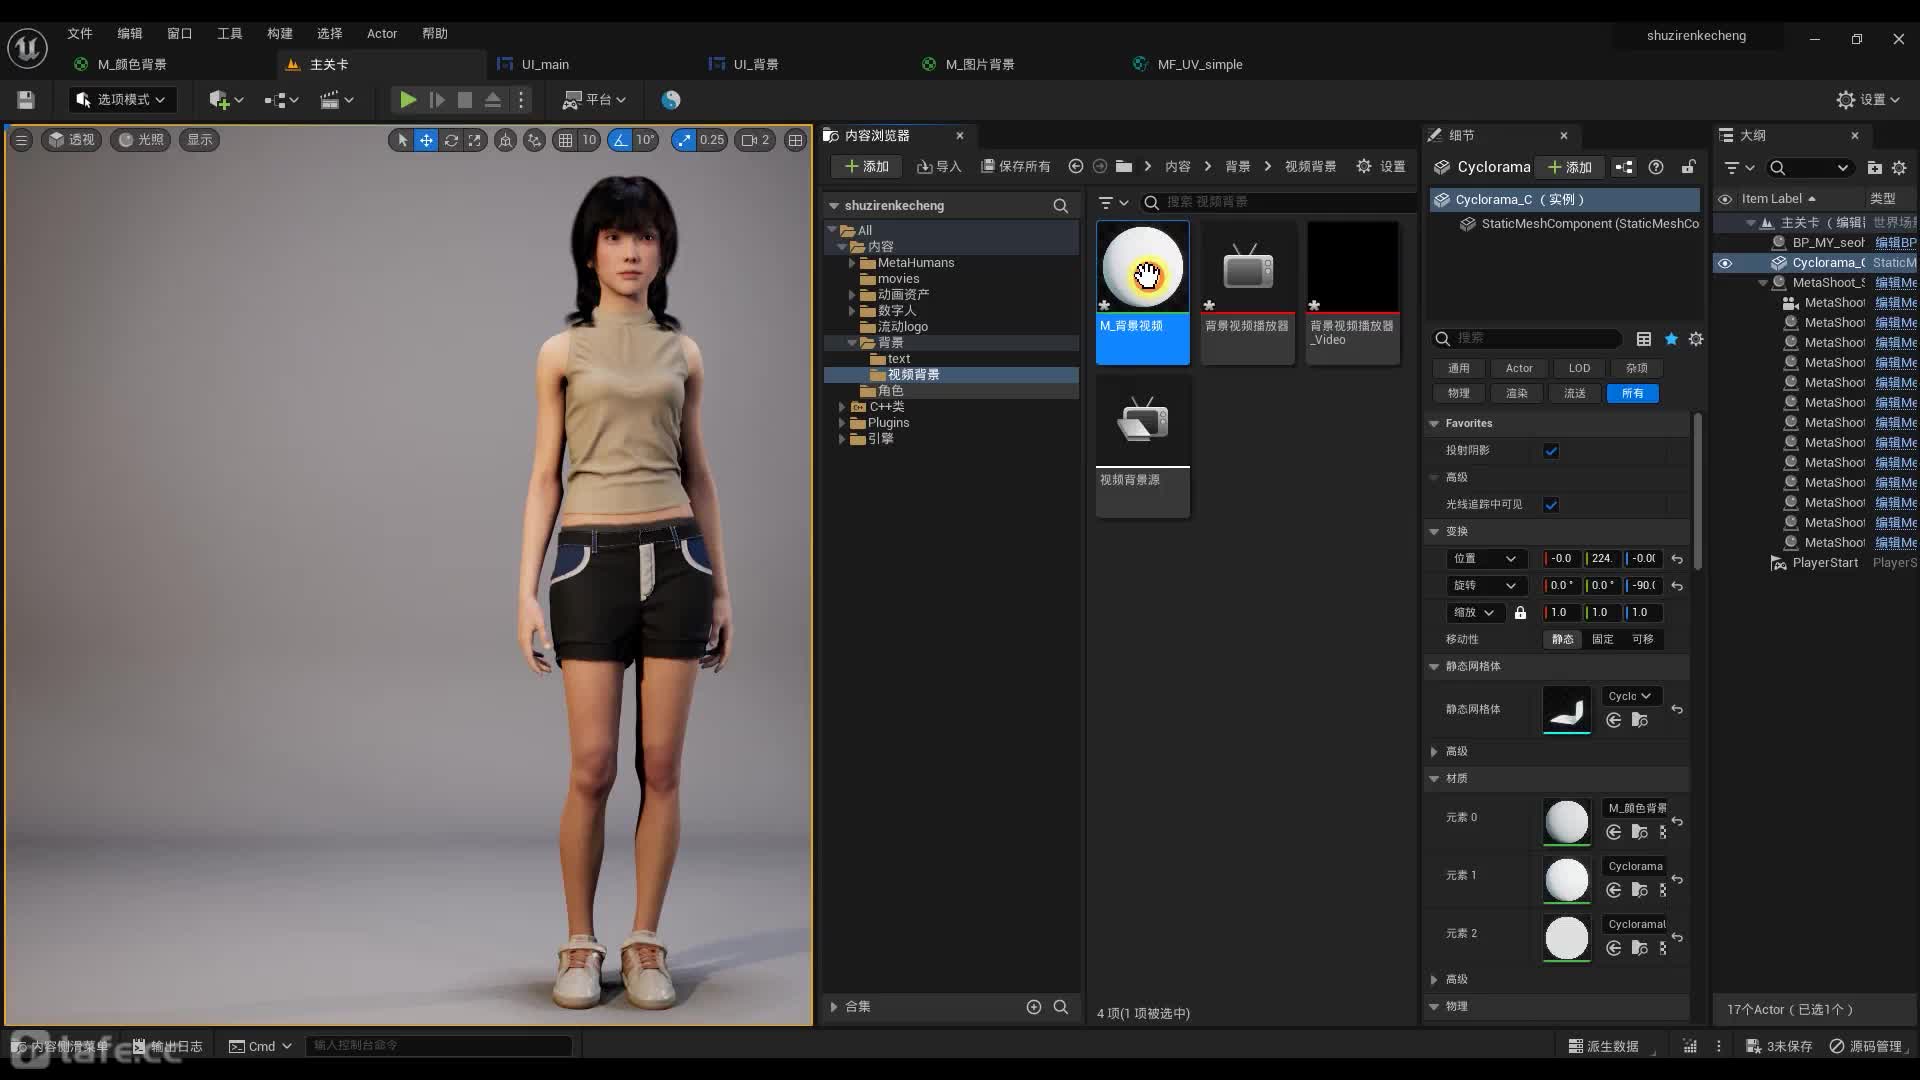Click the 元素 0 material sphere swatch
The height and width of the screenshot is (1080, 1920).
point(1566,822)
